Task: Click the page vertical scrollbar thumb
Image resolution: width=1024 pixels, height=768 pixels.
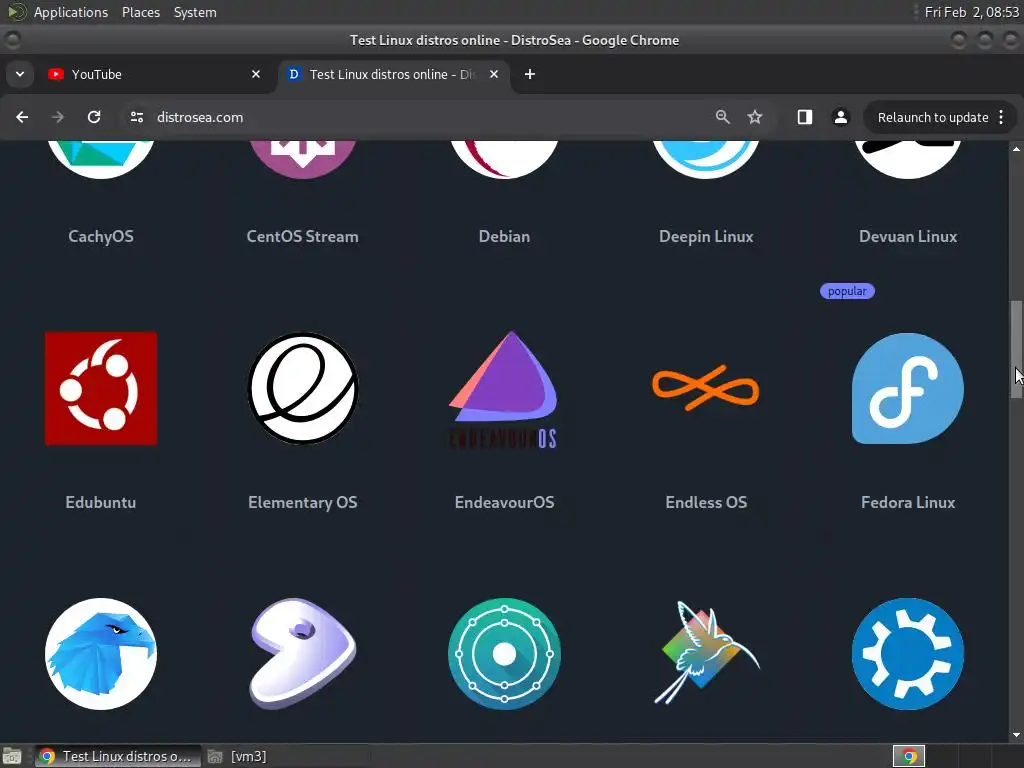Action: coord(1017,349)
